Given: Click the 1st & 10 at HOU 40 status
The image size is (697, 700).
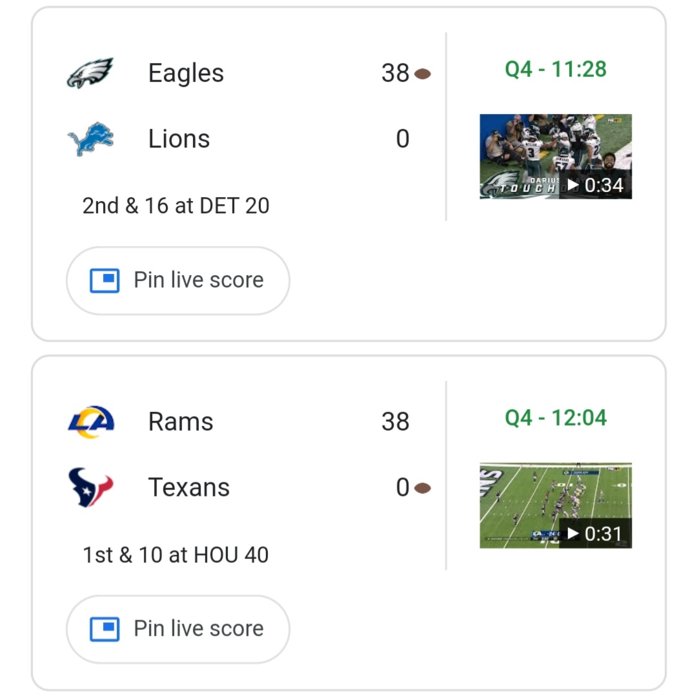Looking at the screenshot, I should coord(176,555).
